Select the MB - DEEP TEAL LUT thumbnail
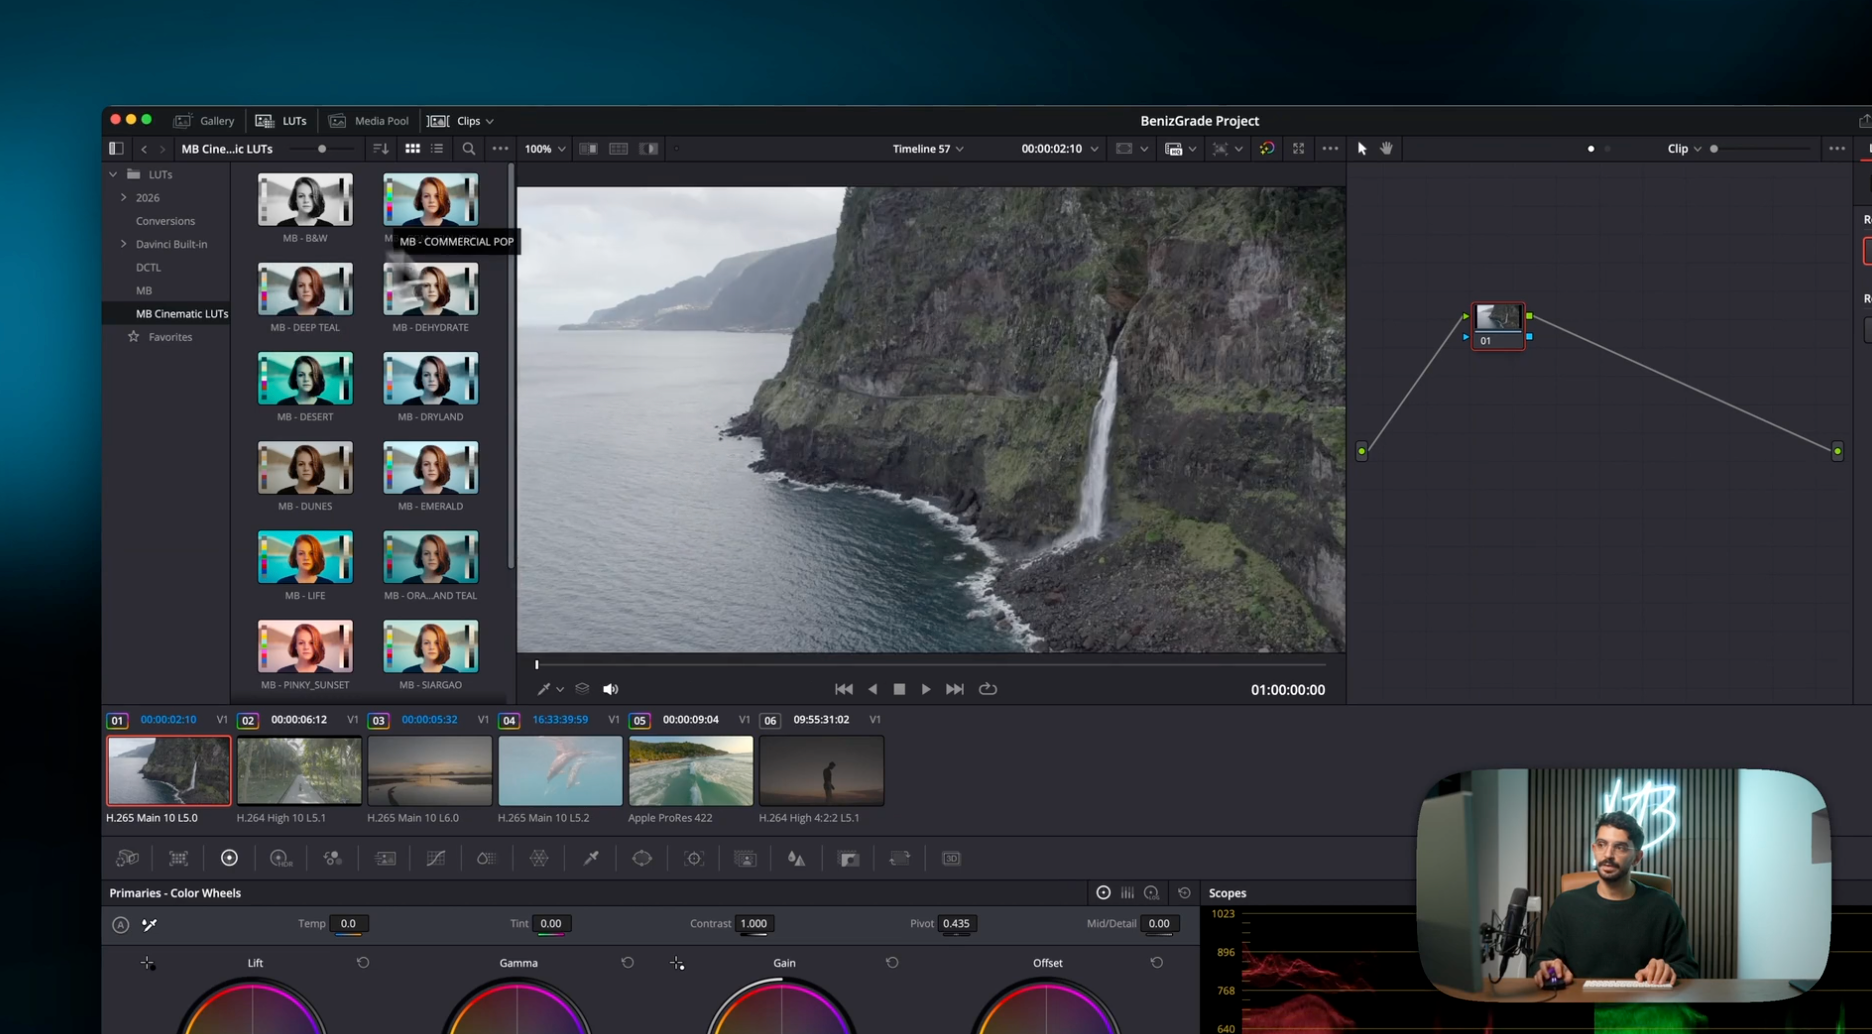Image resolution: width=1872 pixels, height=1034 pixels. click(305, 289)
